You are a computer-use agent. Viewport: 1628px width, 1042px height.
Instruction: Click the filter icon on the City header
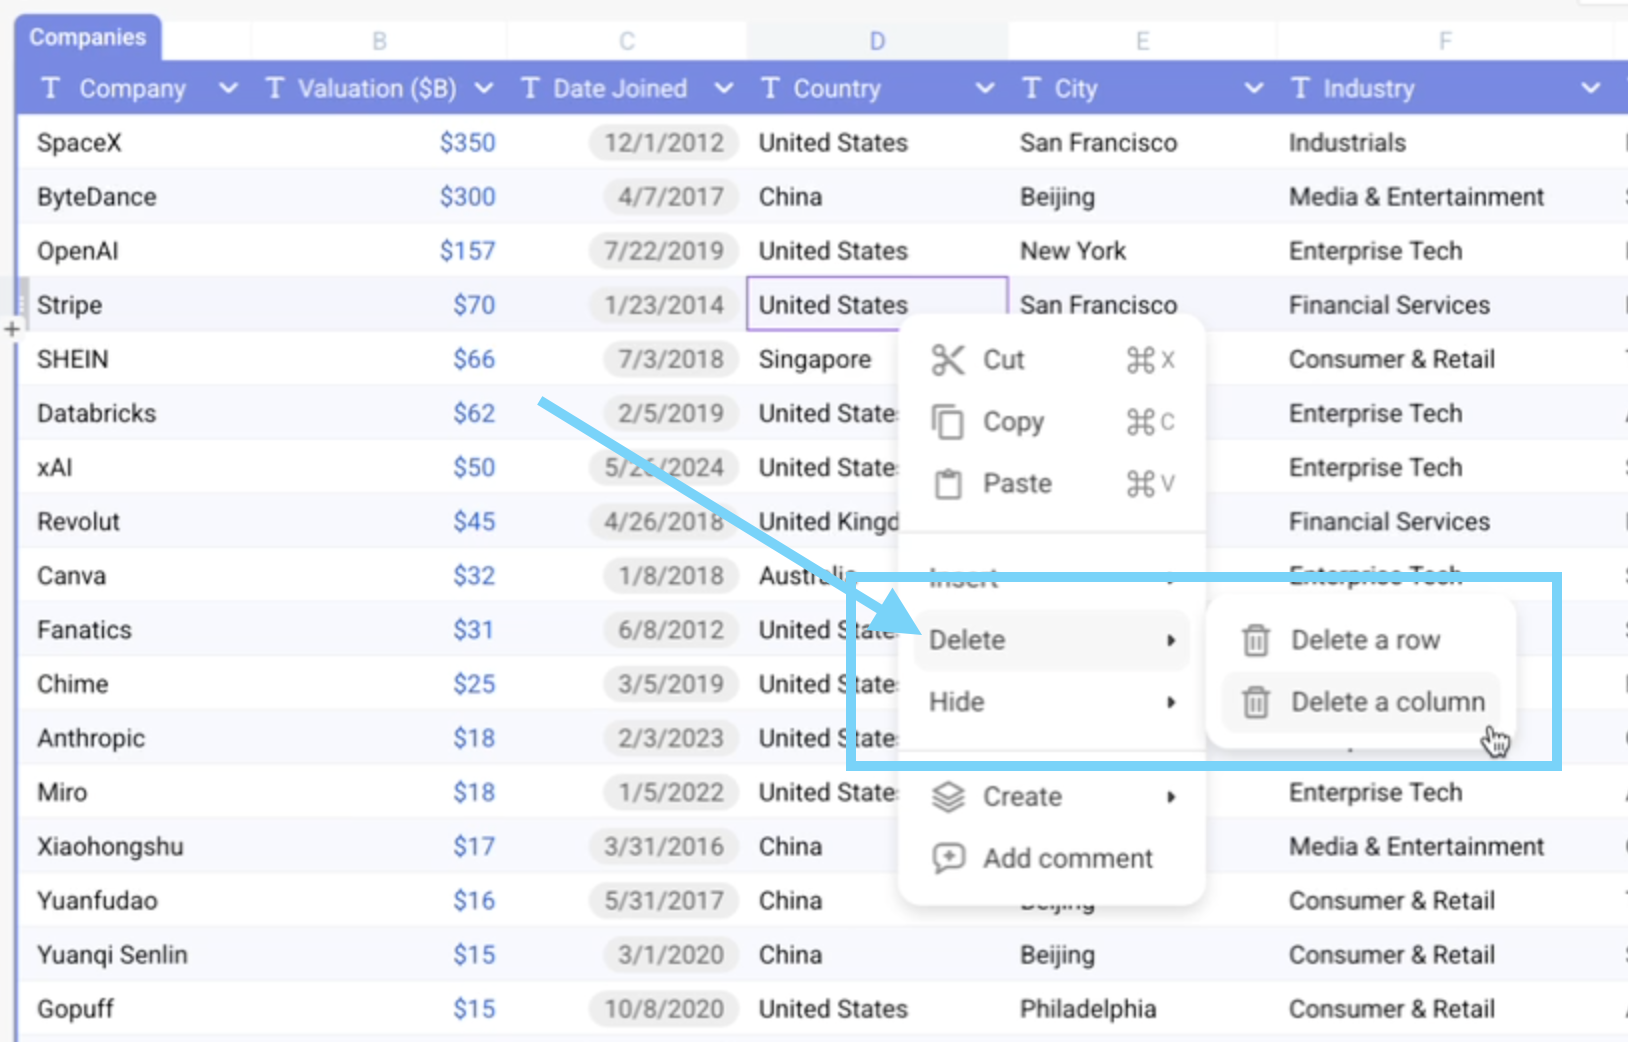[x=1031, y=88]
